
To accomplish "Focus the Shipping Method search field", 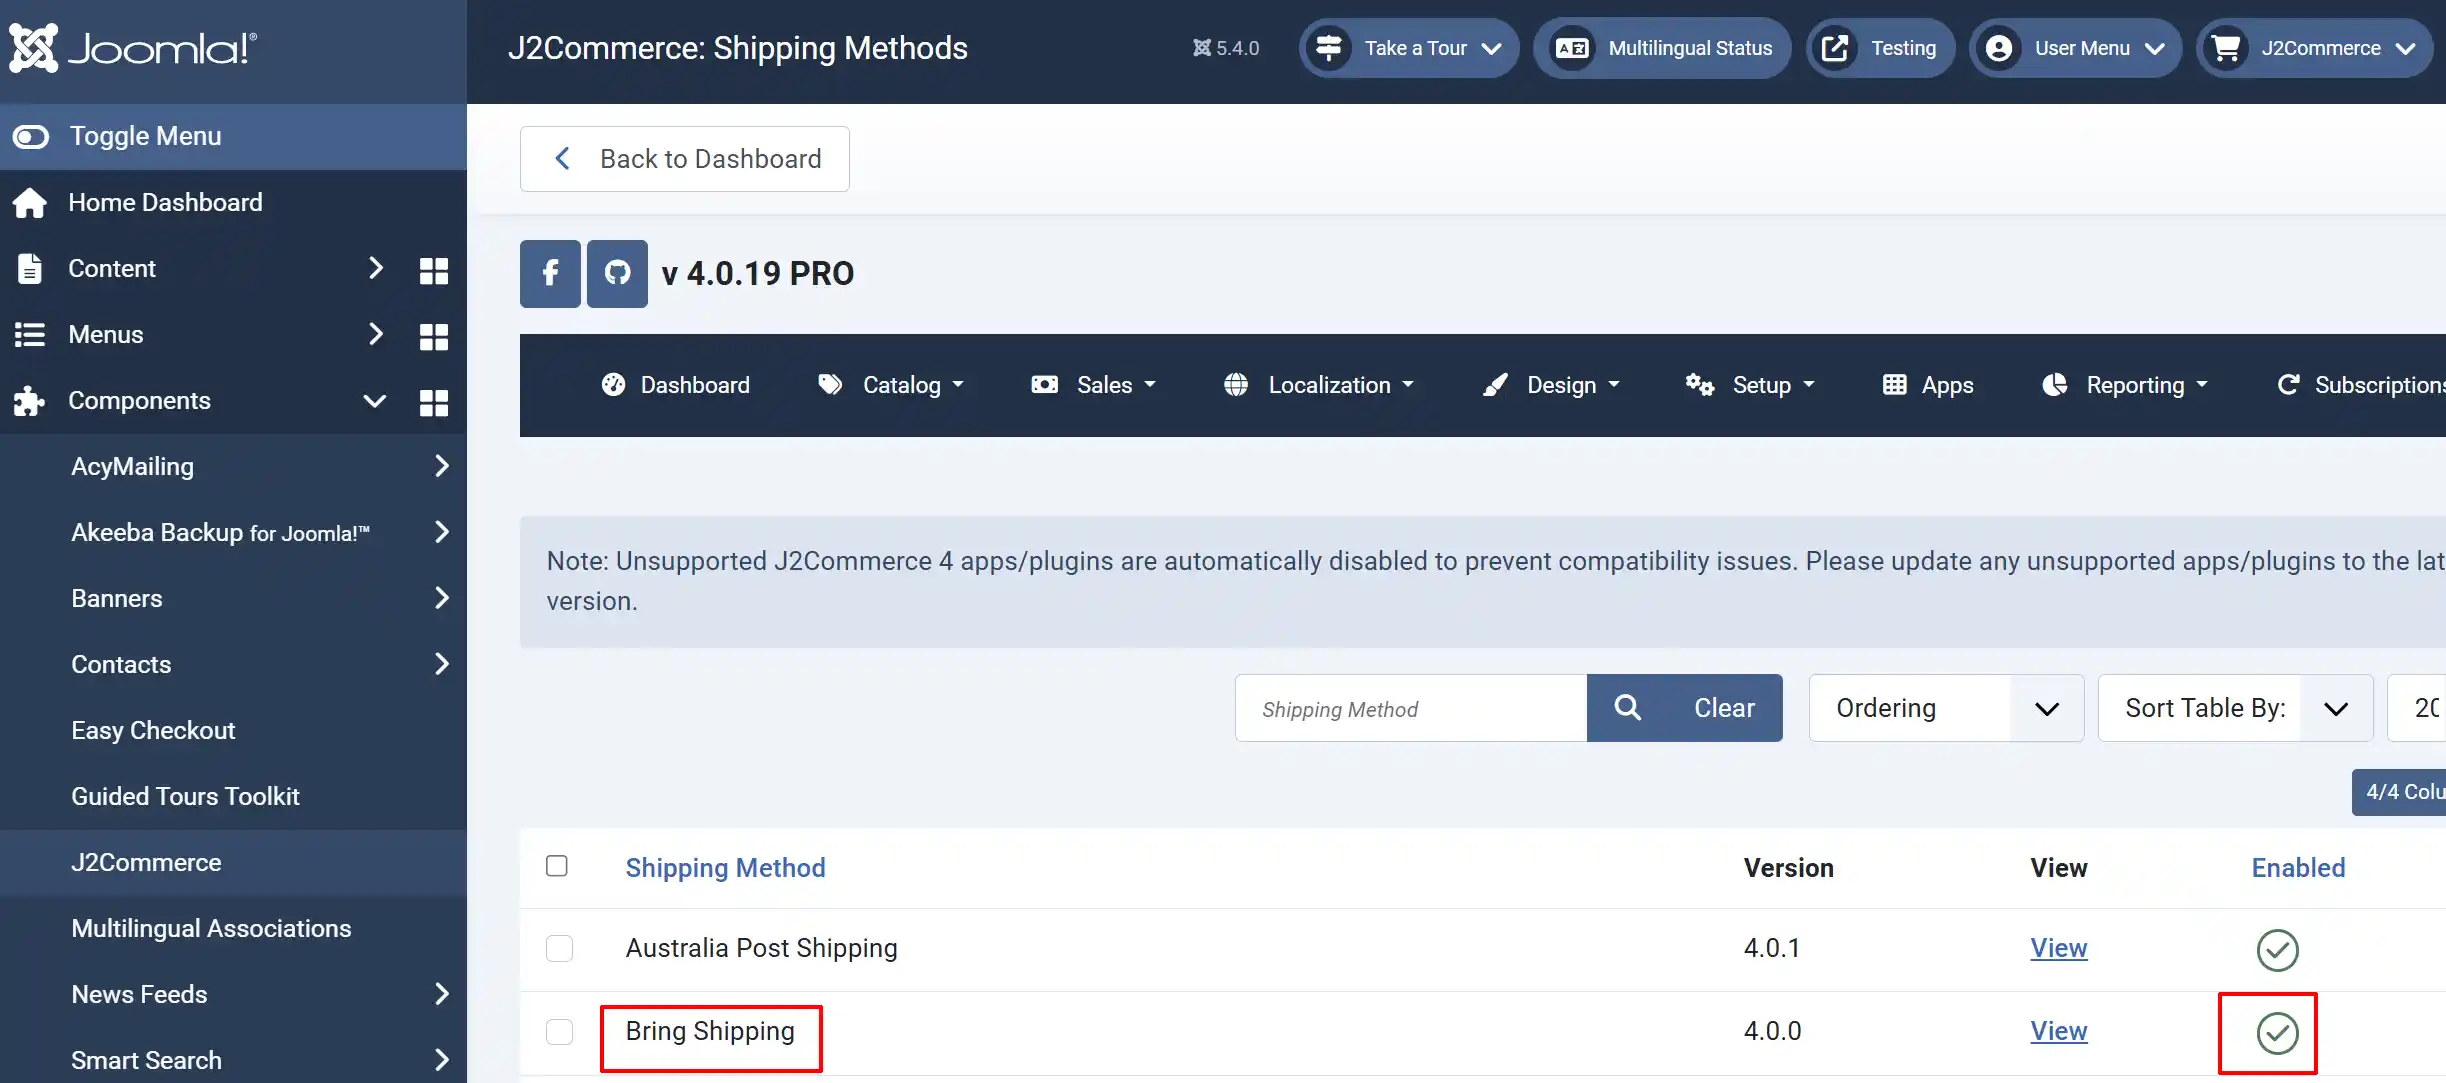I will point(1411,708).
